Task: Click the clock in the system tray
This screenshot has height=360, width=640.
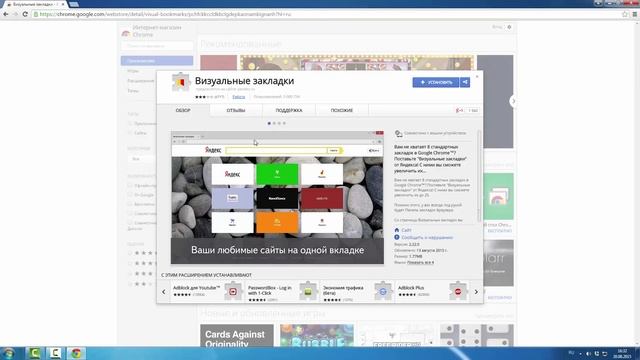Action: 622,353
